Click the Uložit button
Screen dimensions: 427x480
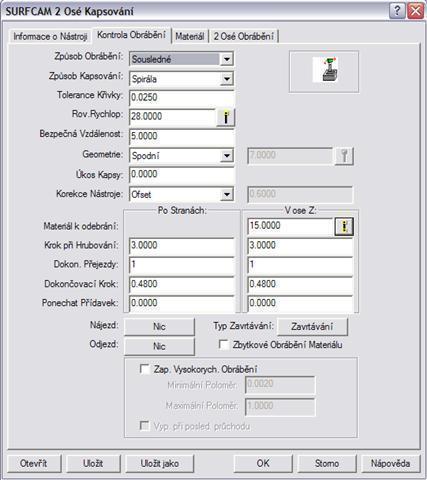pyautogui.click(x=93, y=463)
